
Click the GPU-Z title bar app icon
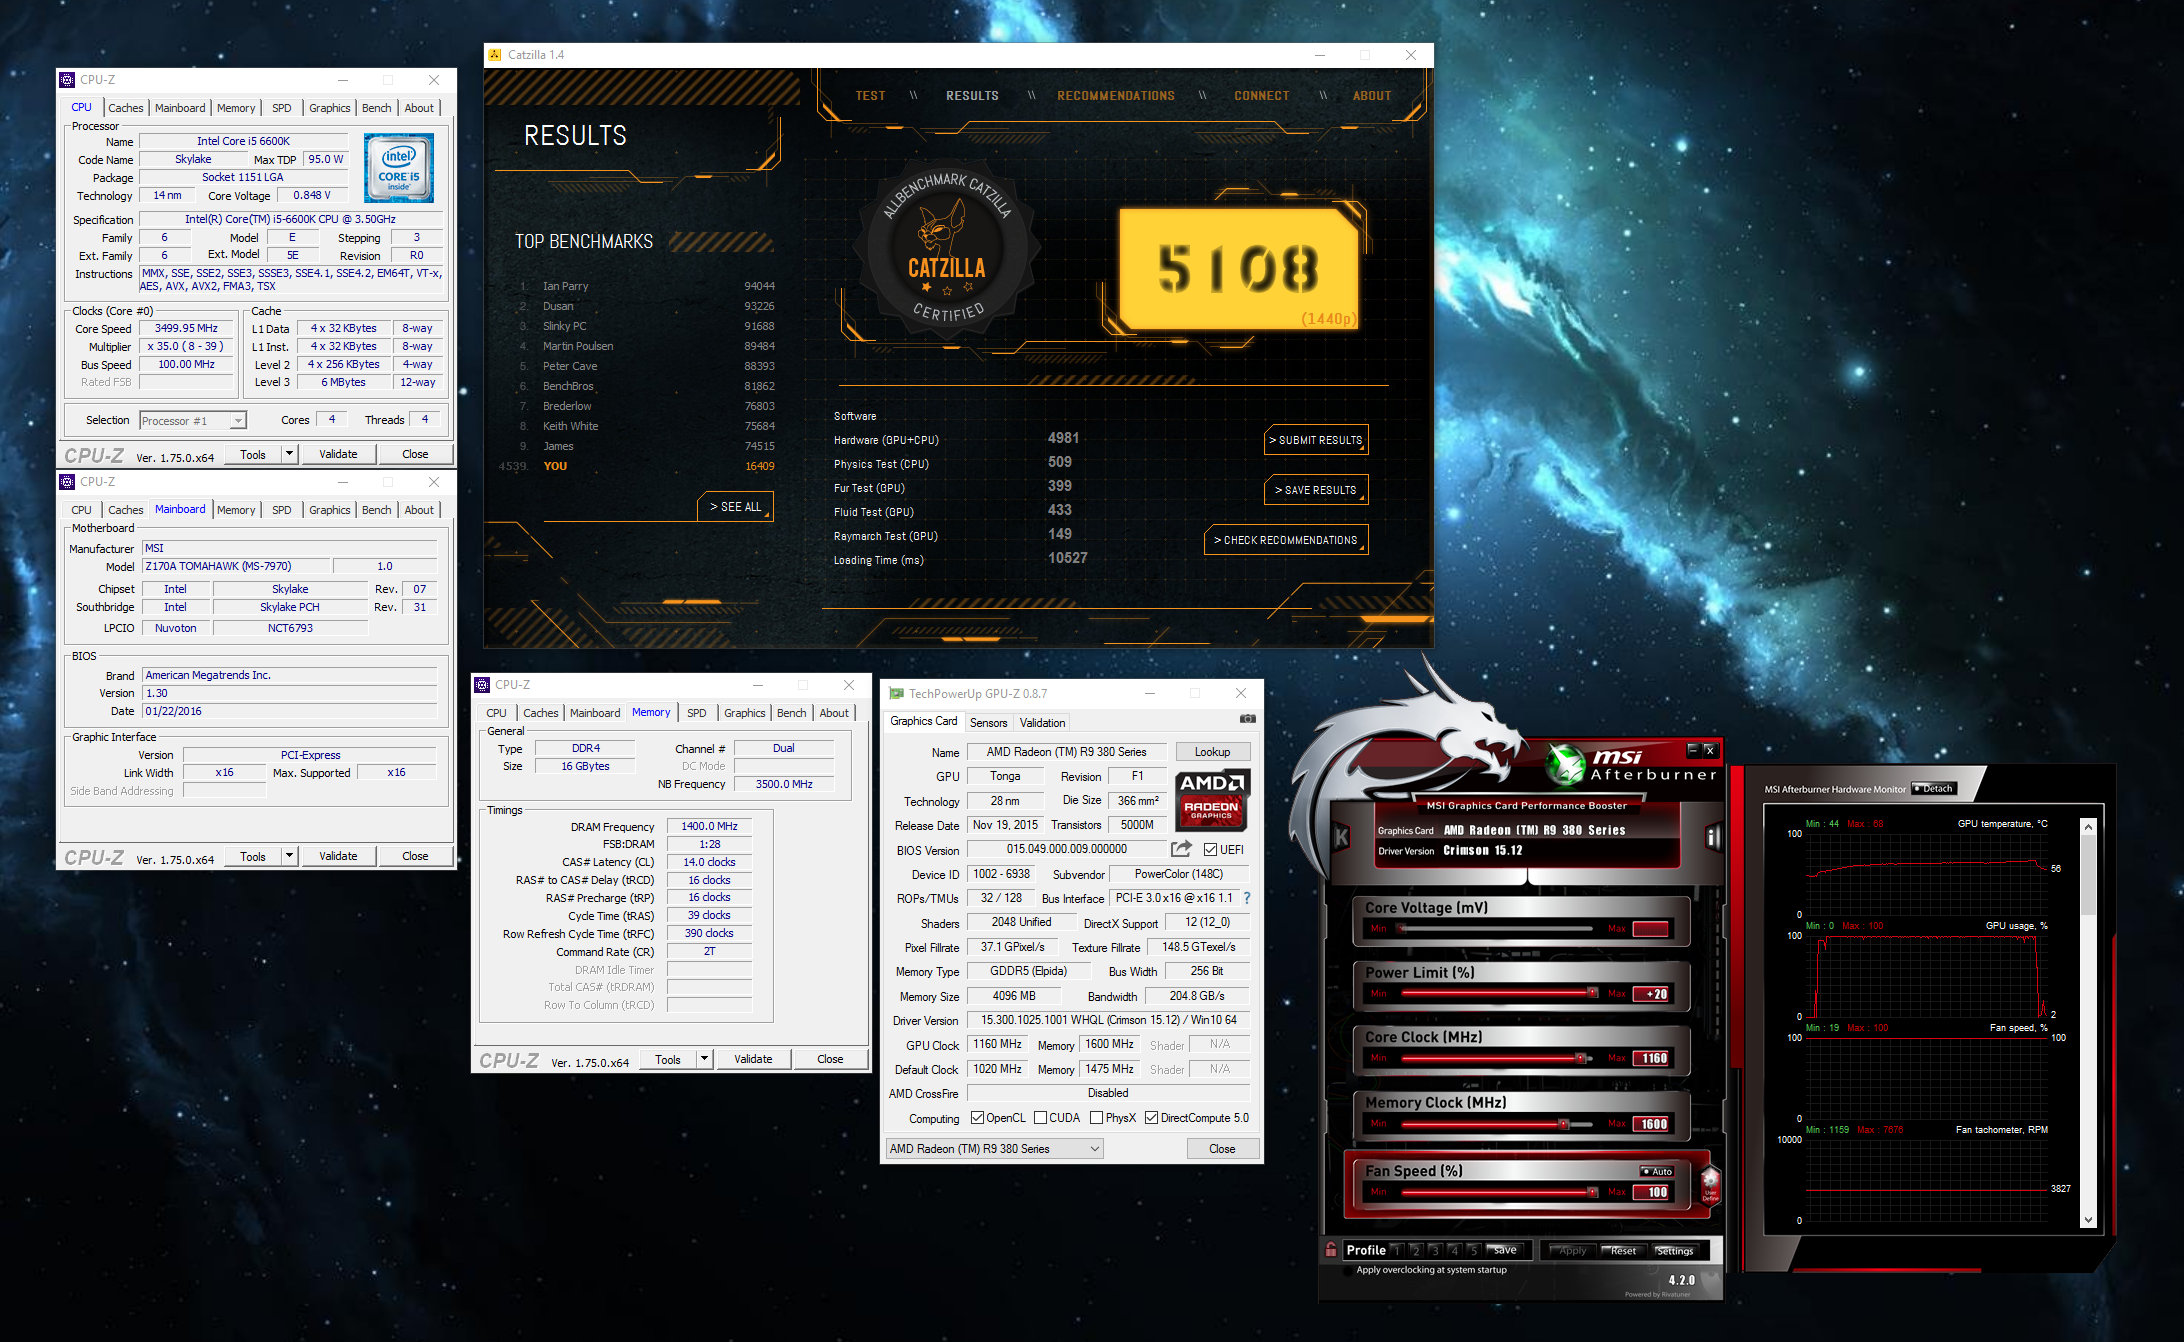click(x=896, y=693)
